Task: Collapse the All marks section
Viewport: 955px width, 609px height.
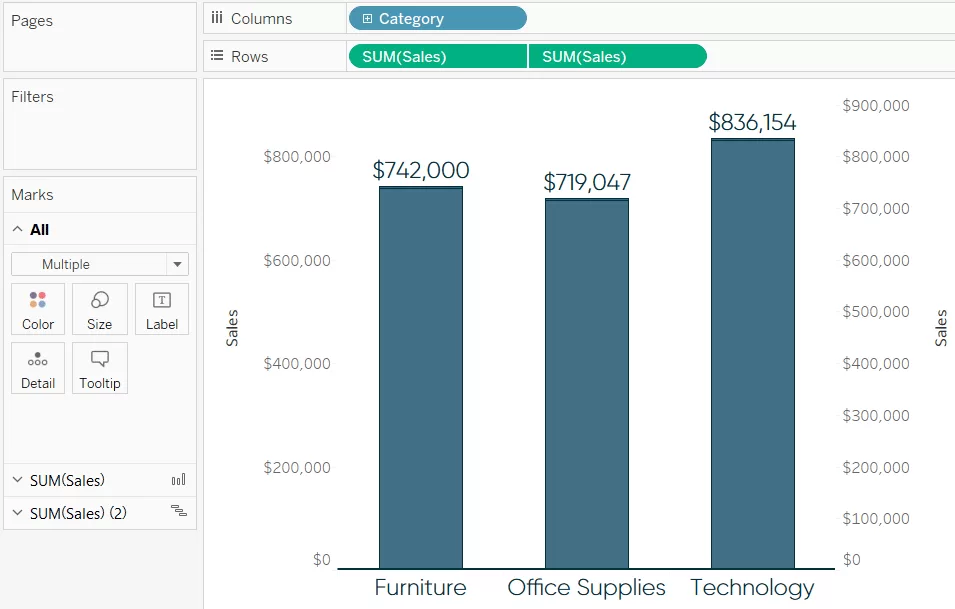Action: 17,230
